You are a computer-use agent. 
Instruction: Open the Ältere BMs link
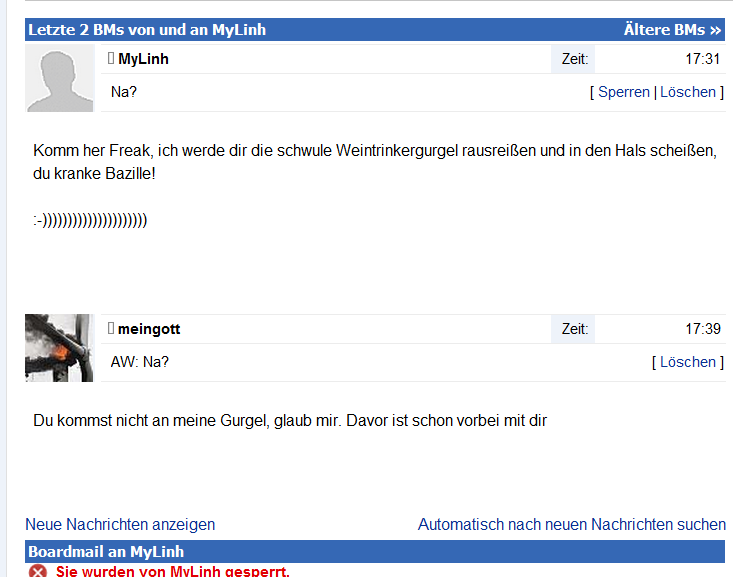672,29
